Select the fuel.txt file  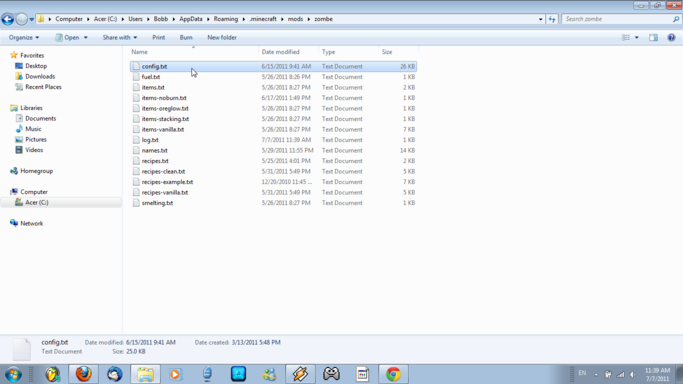(274, 77)
